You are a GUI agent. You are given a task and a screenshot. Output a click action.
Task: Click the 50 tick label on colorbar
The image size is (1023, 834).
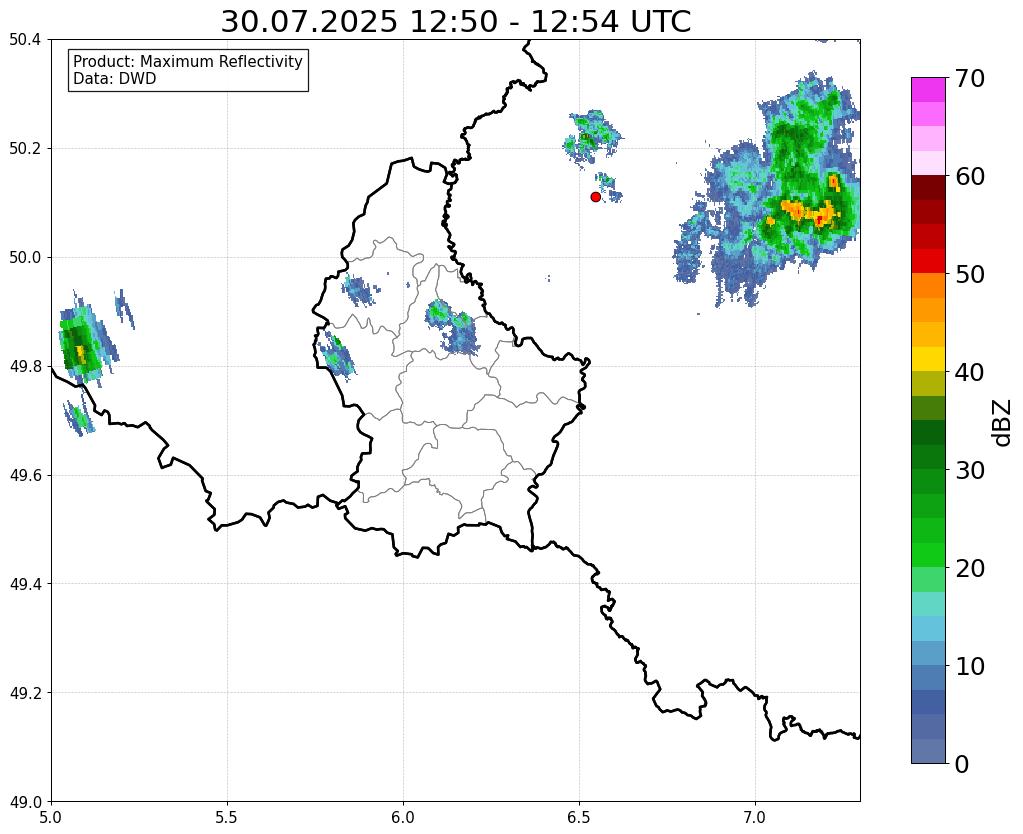point(970,274)
